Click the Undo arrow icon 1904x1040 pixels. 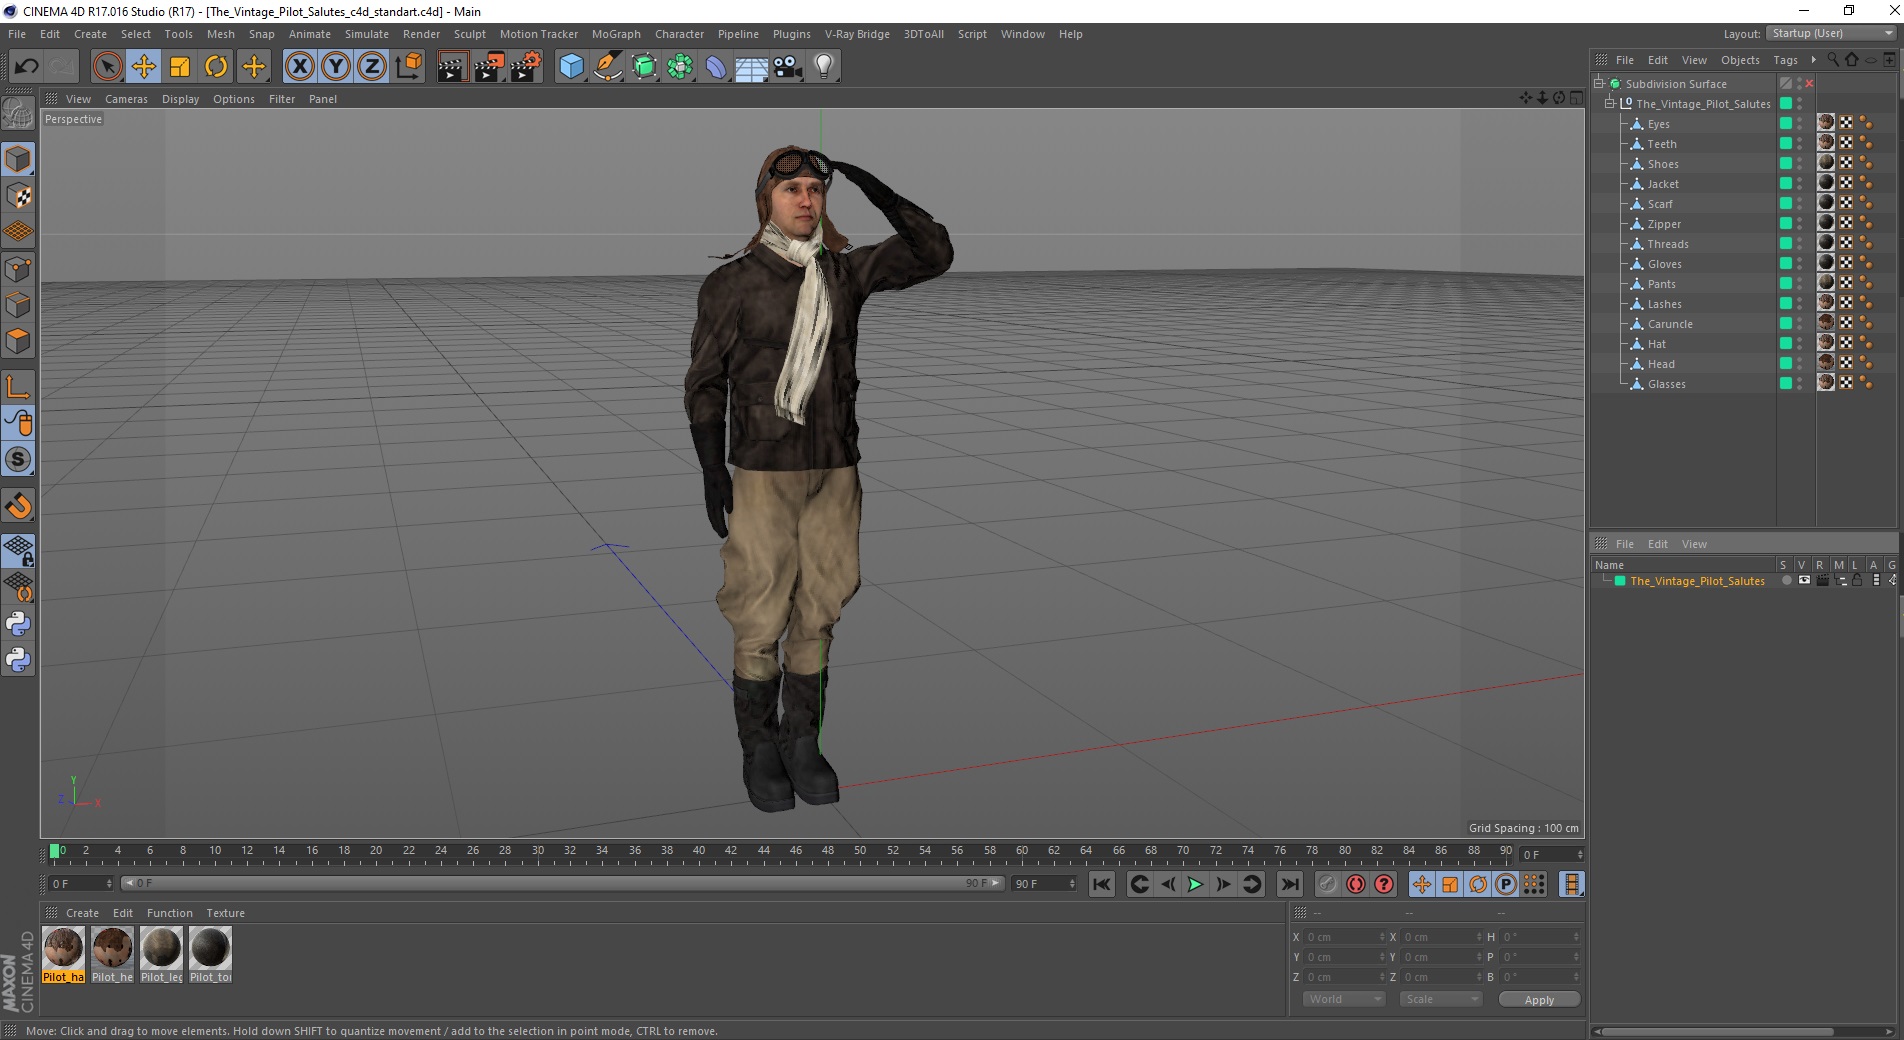[x=26, y=67]
